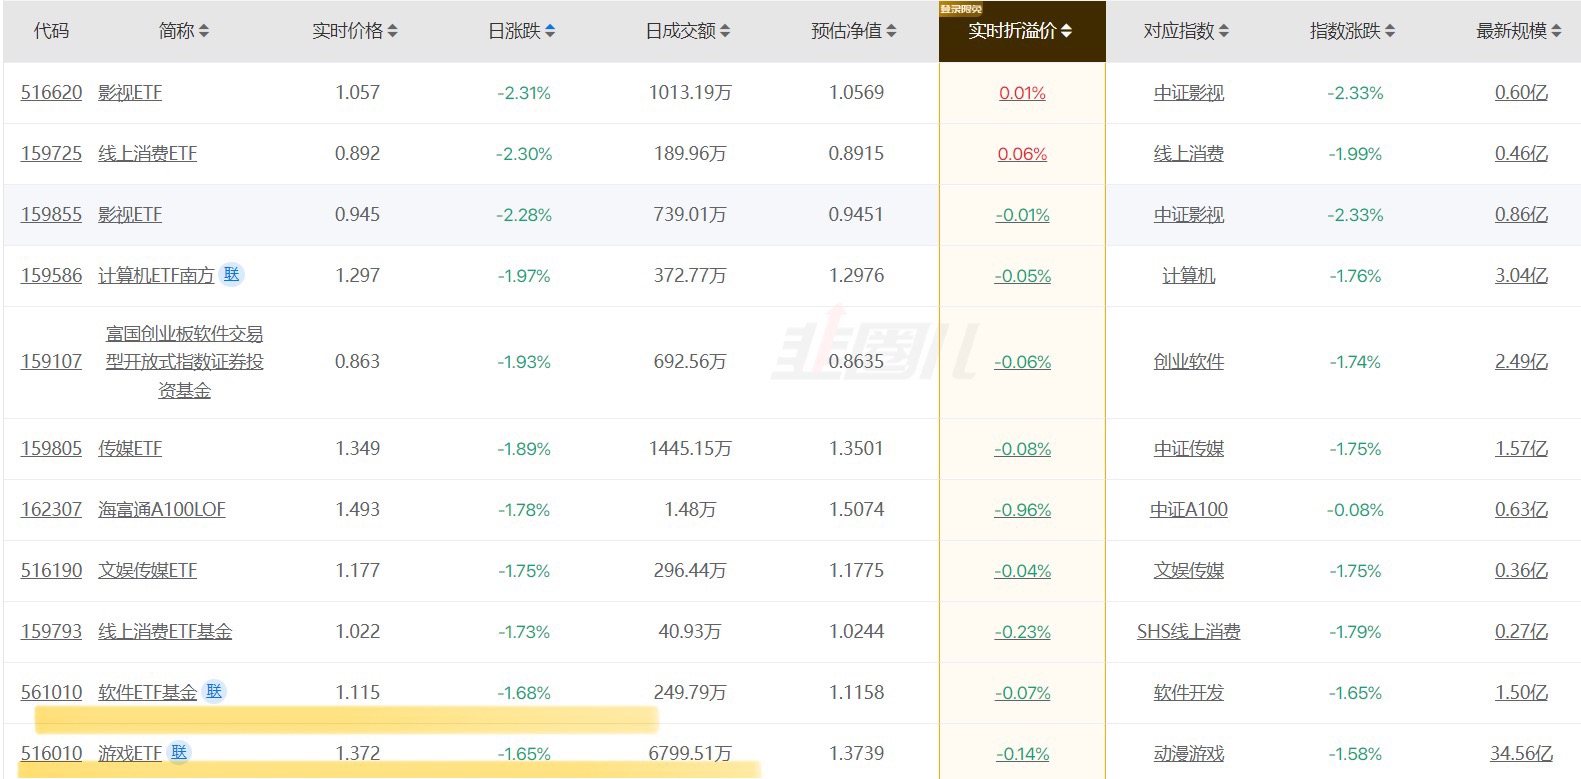Click discount -0.23% for 线上消费ETF基金

(1022, 633)
